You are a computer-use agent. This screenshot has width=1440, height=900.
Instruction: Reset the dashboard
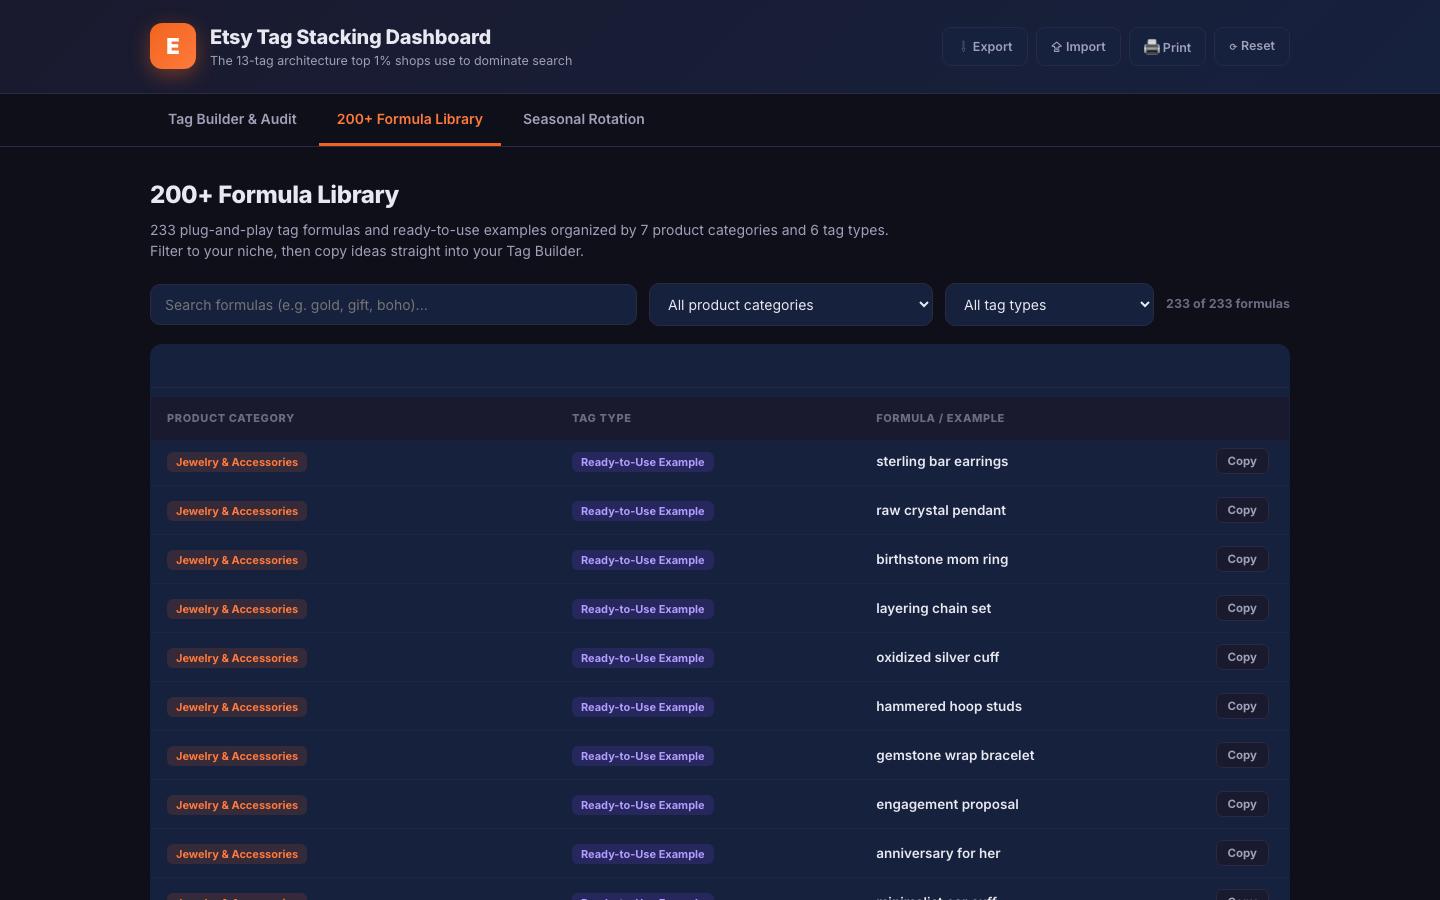click(x=1252, y=46)
